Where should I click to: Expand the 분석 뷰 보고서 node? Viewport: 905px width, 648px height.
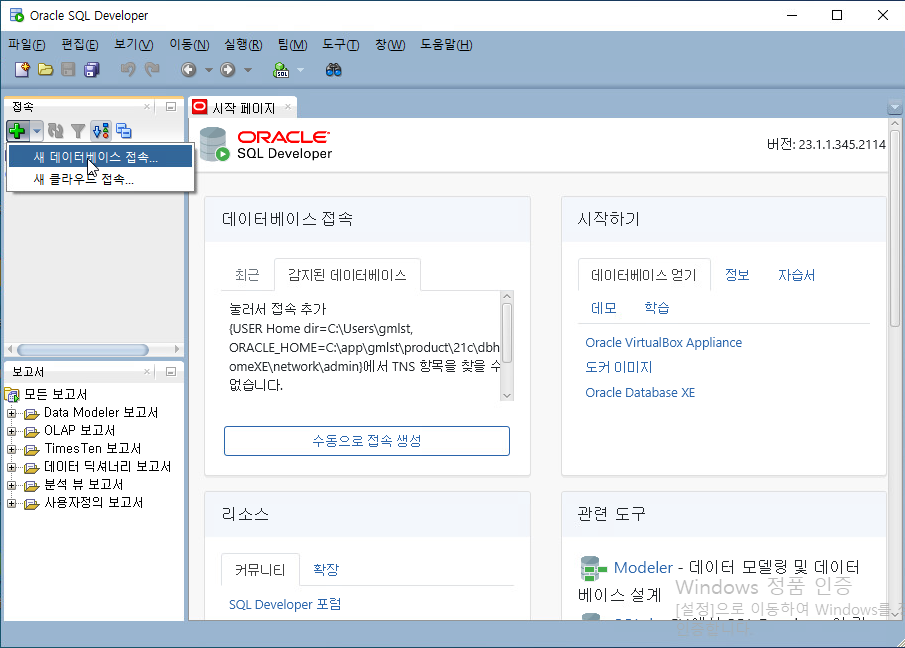click(x=12, y=485)
